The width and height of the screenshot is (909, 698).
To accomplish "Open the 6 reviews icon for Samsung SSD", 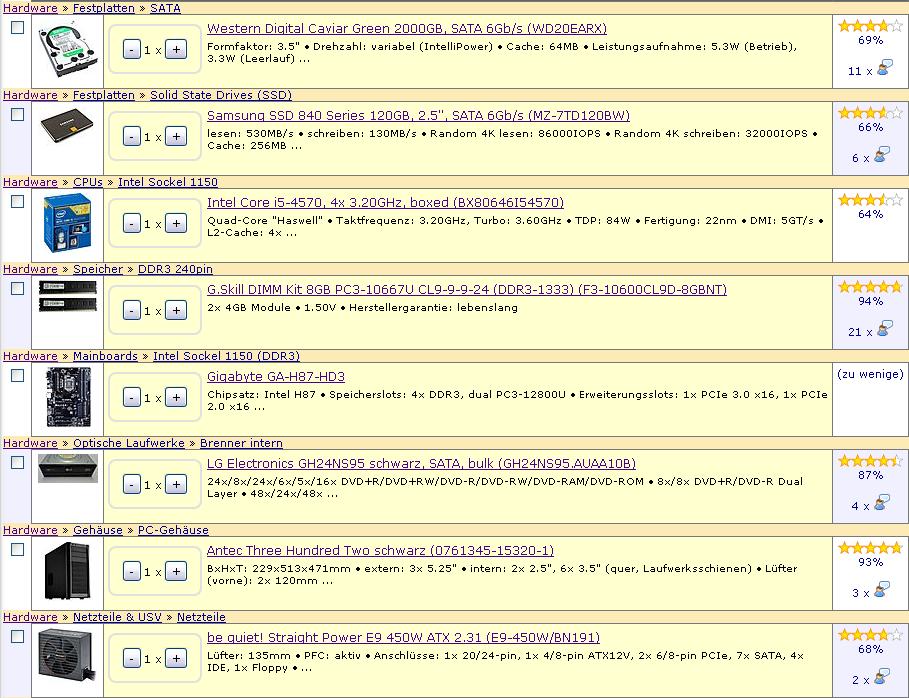I will (882, 155).
